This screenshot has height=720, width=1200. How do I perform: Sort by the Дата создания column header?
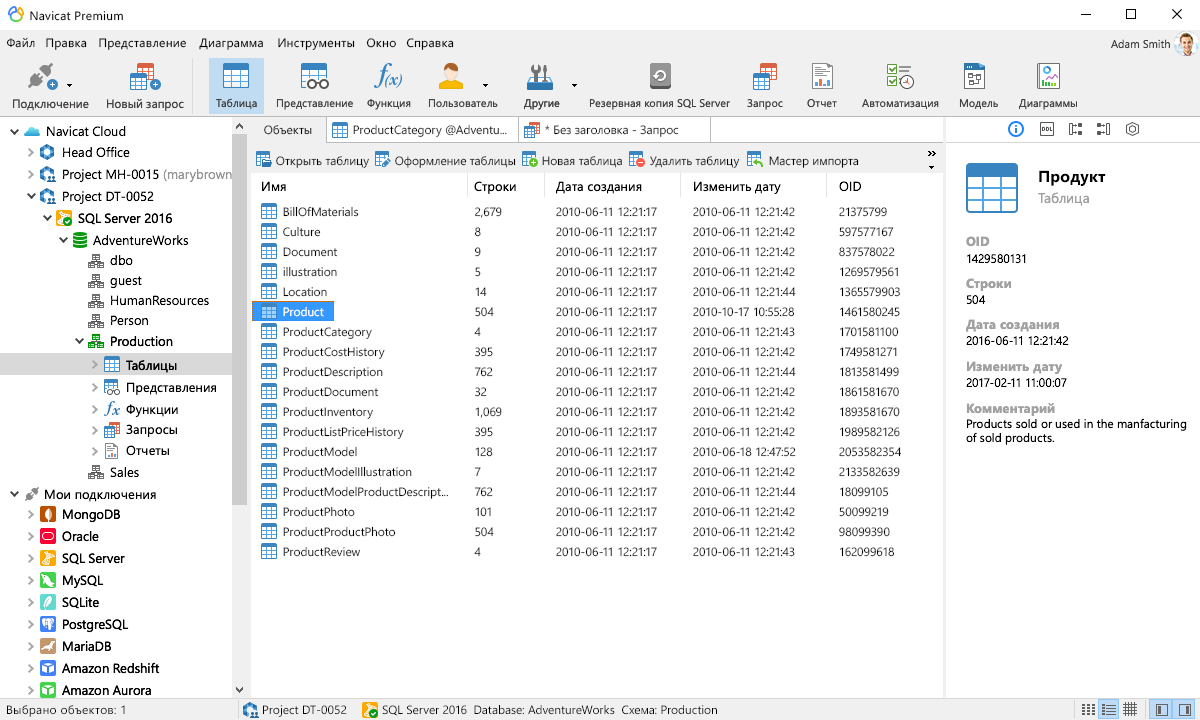(614, 187)
